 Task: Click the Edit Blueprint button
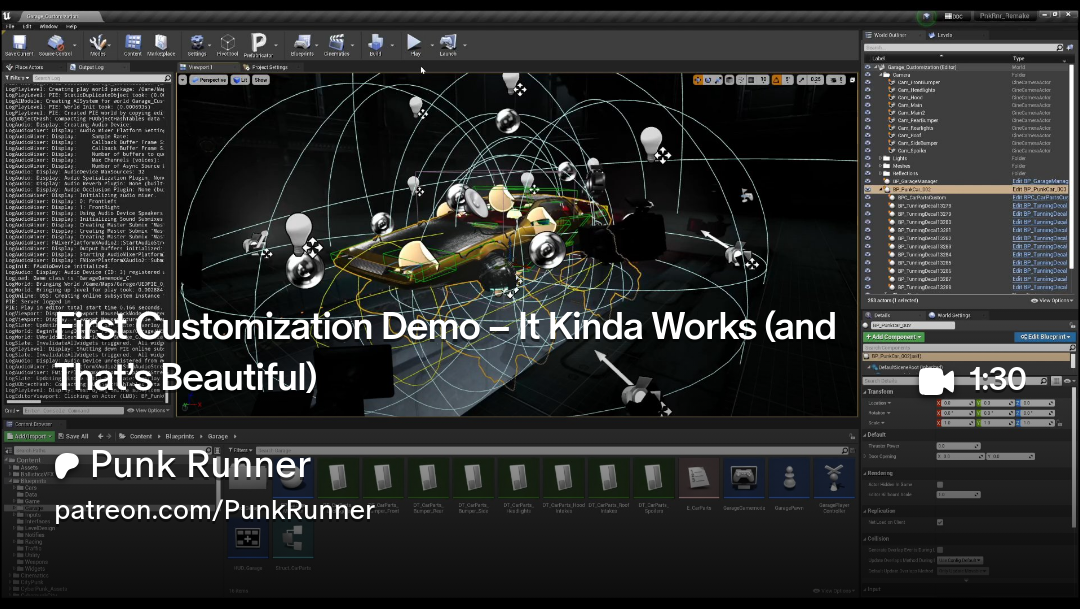tap(1045, 337)
